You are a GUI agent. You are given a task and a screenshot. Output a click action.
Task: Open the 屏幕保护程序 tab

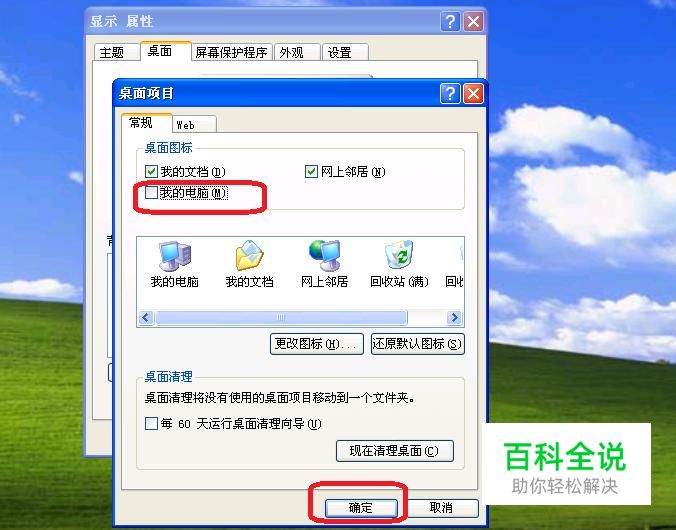[x=232, y=53]
